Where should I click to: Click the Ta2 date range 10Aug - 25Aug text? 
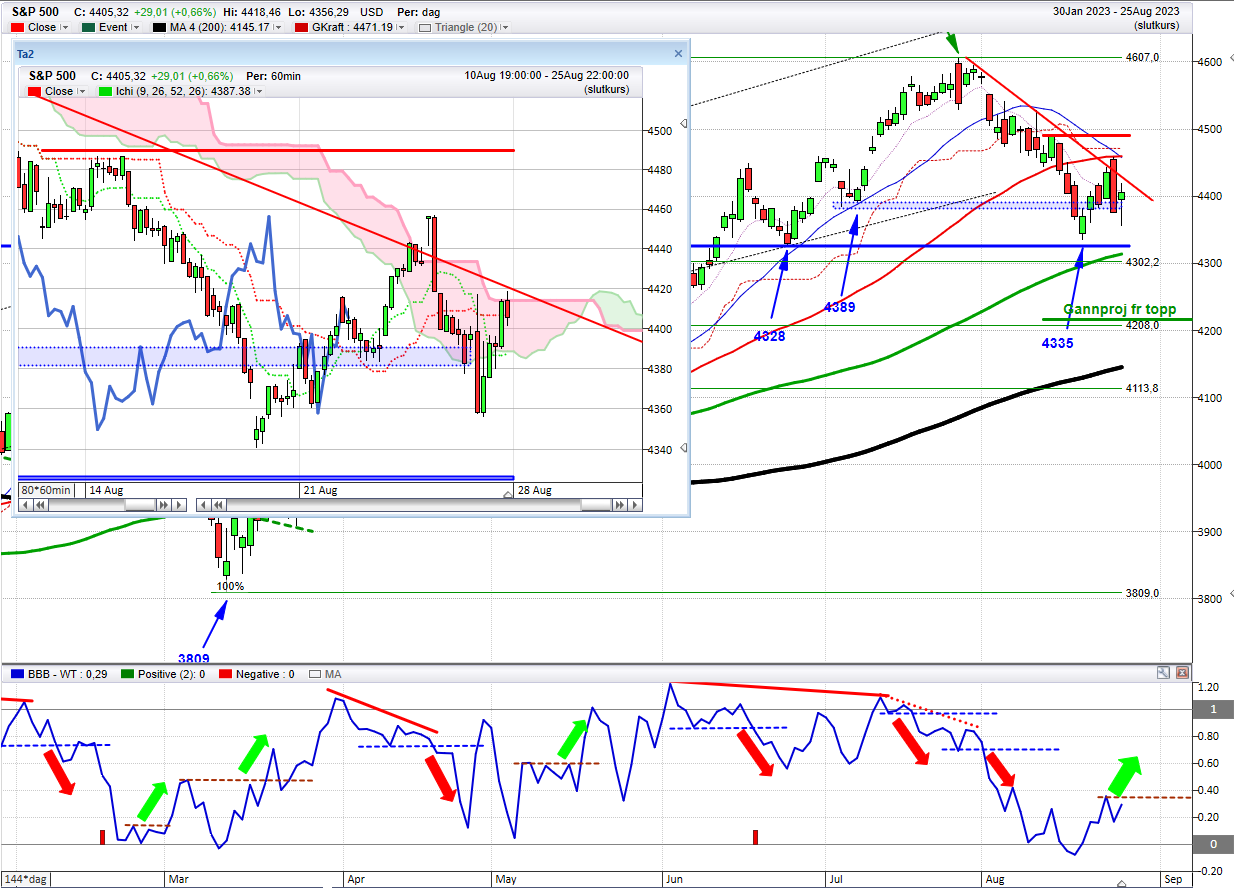547,76
